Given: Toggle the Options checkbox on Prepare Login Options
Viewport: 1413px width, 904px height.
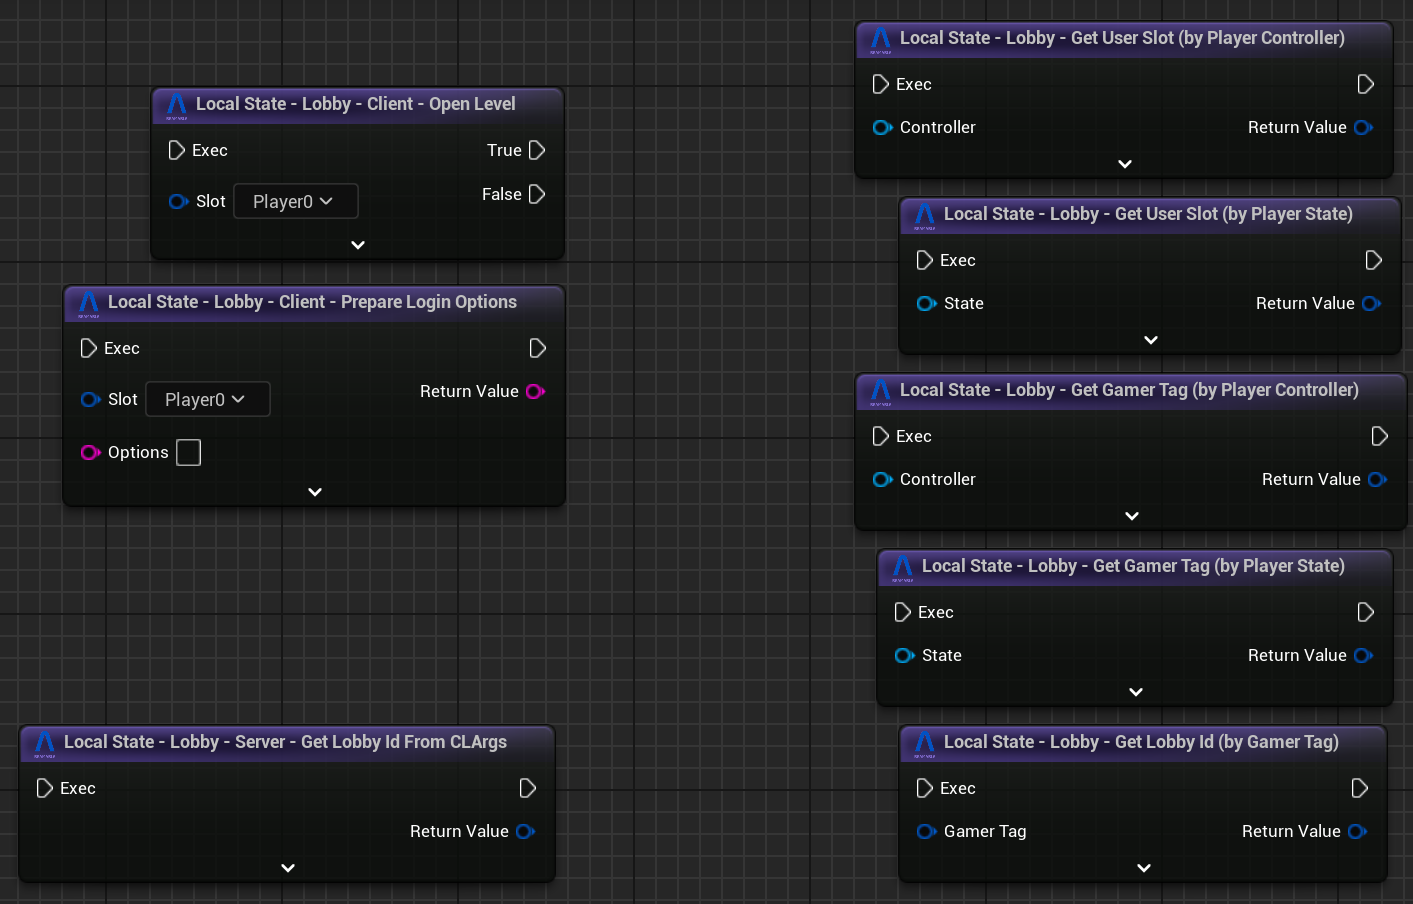Looking at the screenshot, I should click(188, 452).
